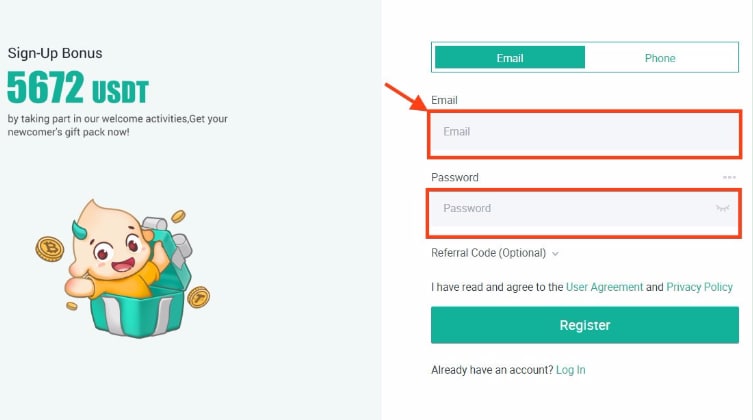Open the User Agreement link
The width and height of the screenshot is (753, 420).
coord(604,287)
